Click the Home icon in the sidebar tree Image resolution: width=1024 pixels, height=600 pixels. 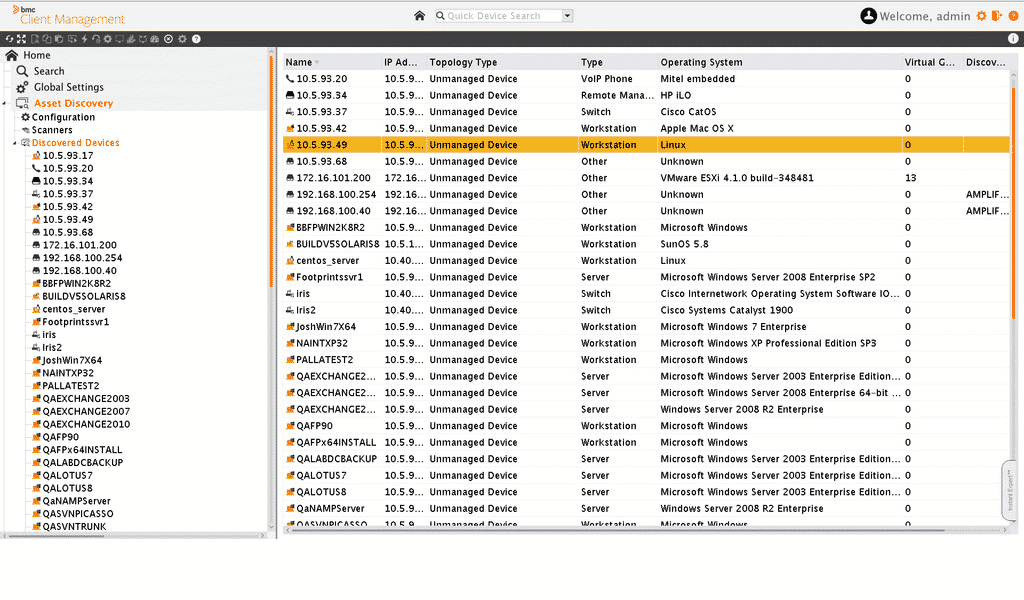pyautogui.click(x=12, y=55)
